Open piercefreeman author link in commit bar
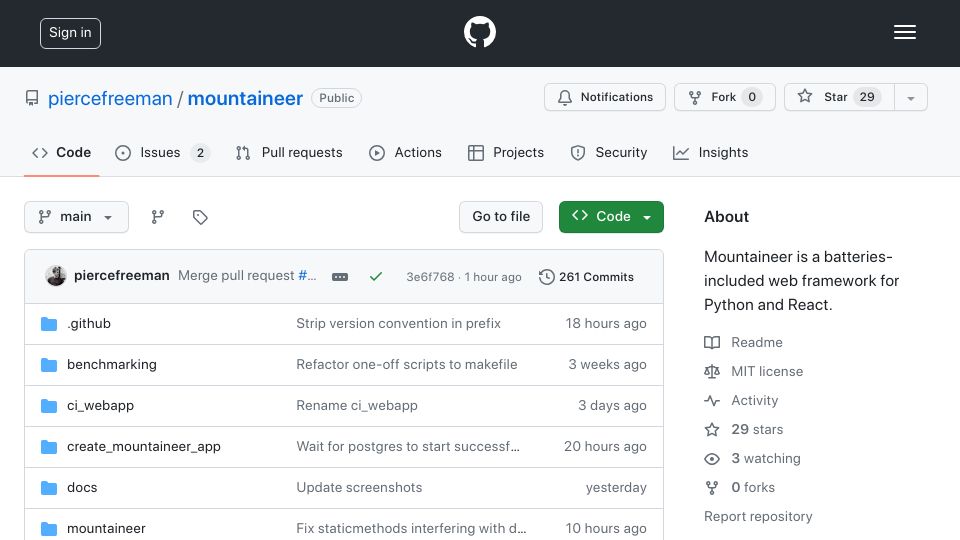Screen dimensions: 960x540 point(122,276)
